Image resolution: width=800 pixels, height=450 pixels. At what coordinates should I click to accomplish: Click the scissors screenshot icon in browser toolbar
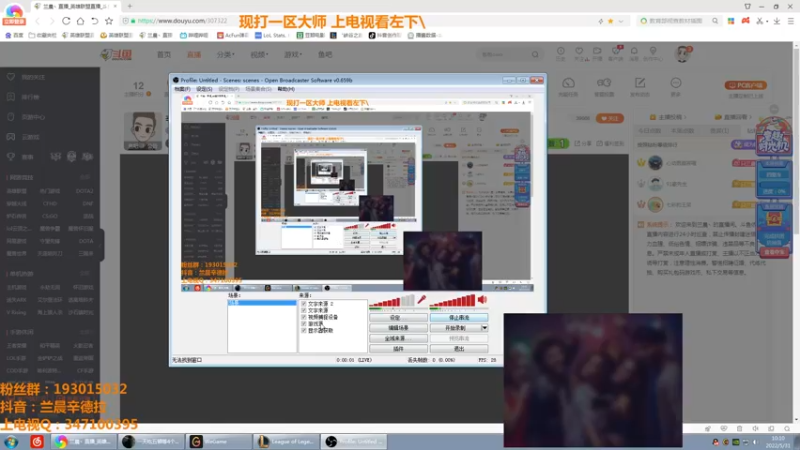tap(759, 21)
